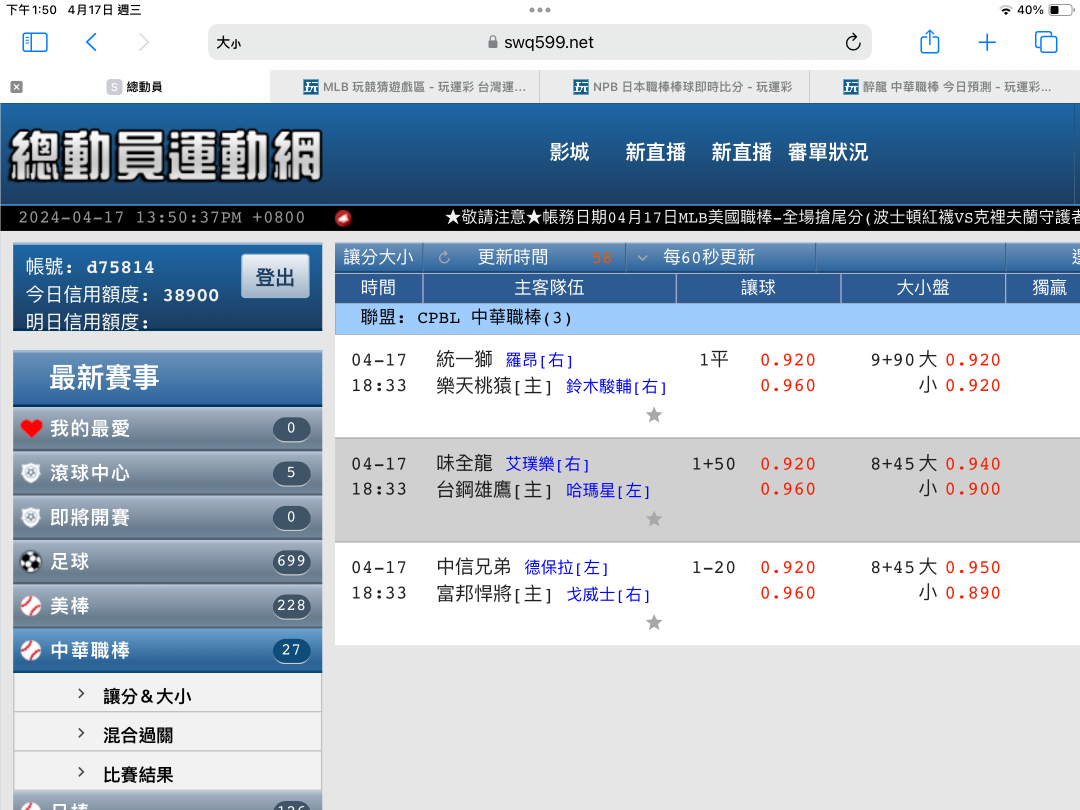The height and width of the screenshot is (810, 1080).
Task: Tap the three-dot multitasking control
Action: 540,10
